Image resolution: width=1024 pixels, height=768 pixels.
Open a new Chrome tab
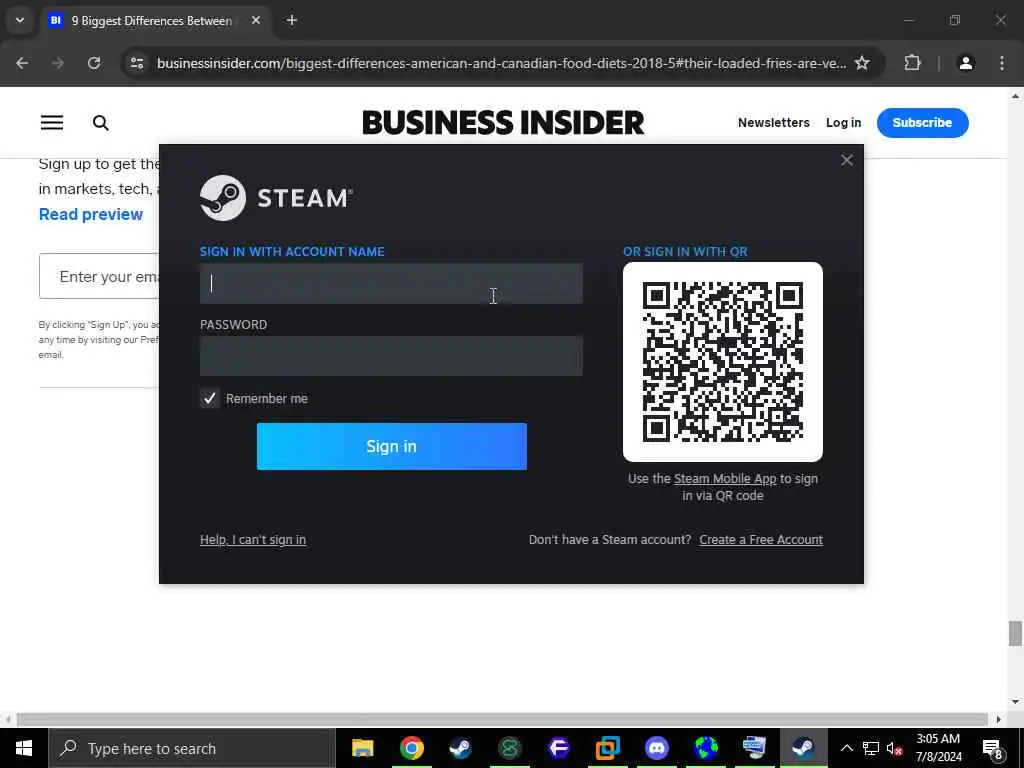click(292, 21)
